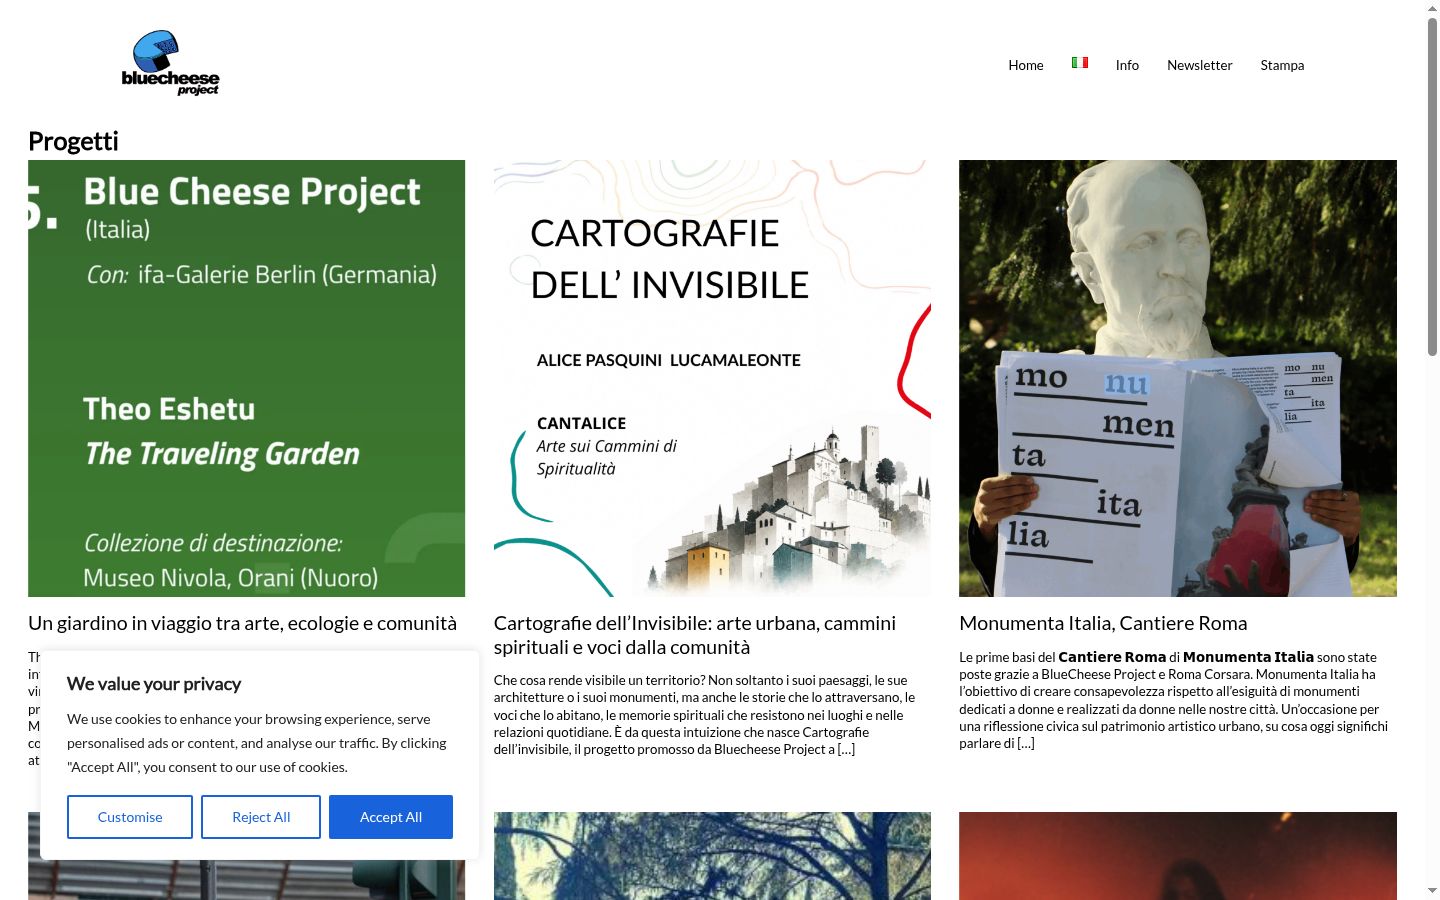The width and height of the screenshot is (1440, 900).
Task: Open the Monumenta Italia statue image
Action: click(1178, 378)
